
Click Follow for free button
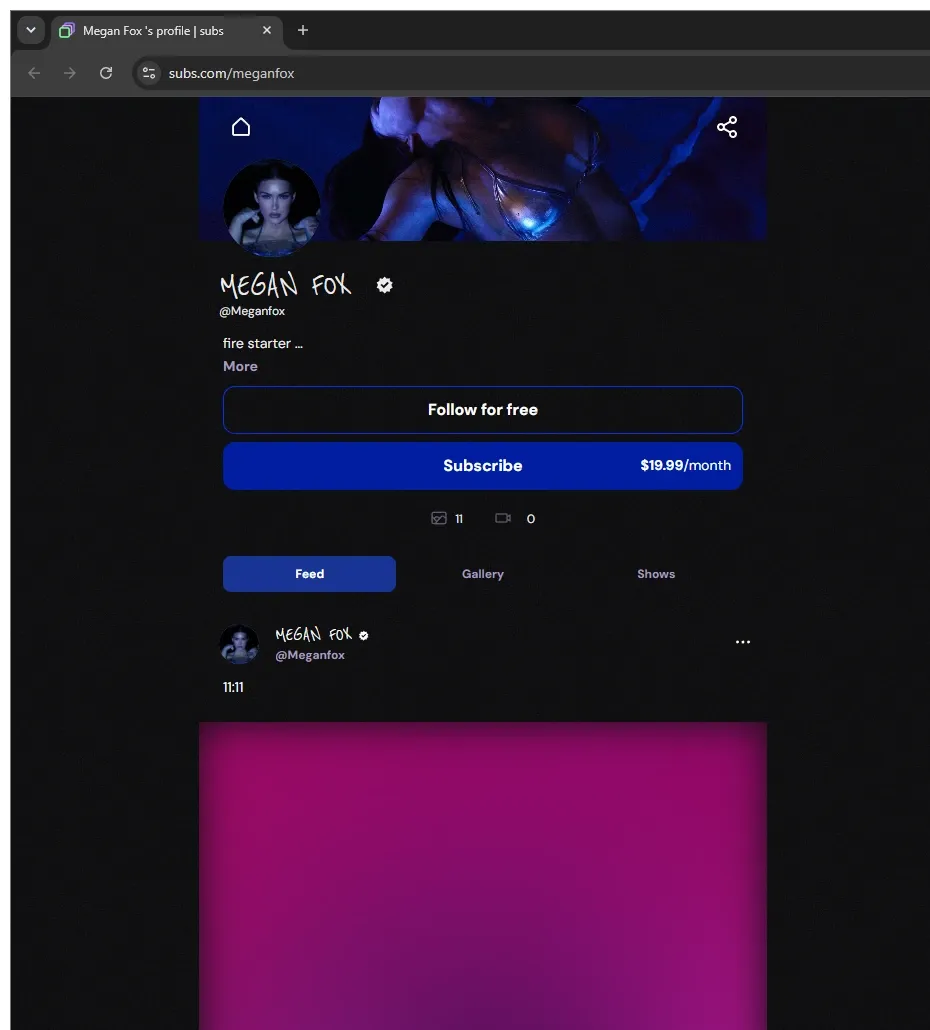click(483, 410)
